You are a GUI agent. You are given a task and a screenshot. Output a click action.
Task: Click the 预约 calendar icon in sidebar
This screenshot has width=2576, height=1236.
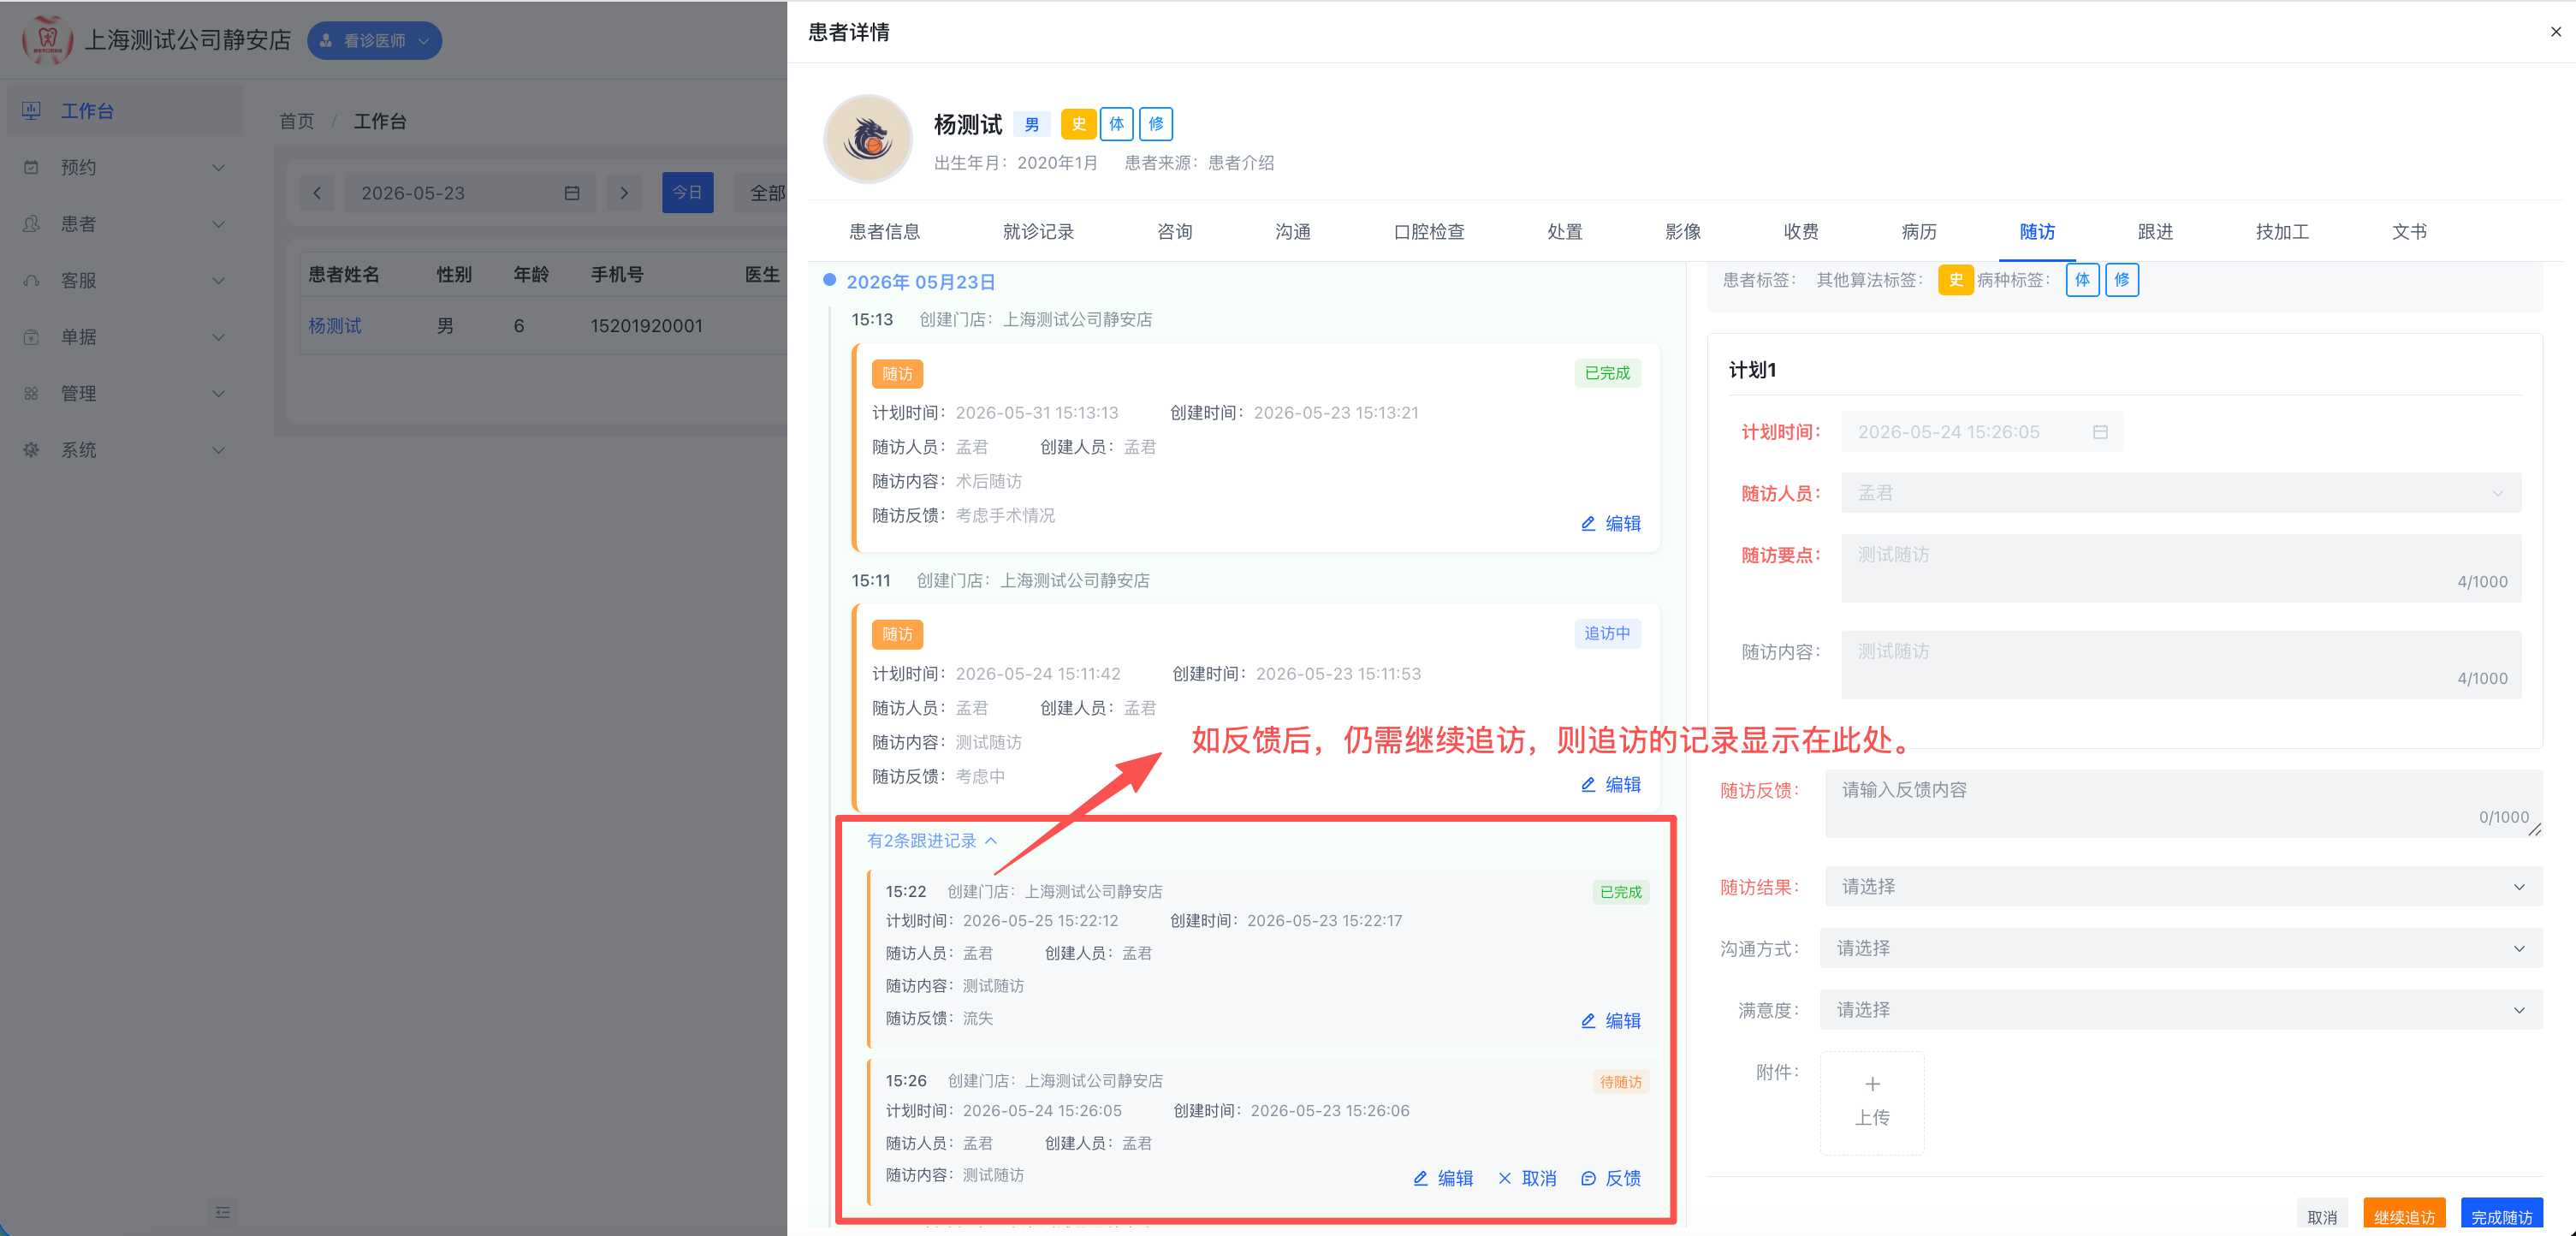click(x=31, y=167)
